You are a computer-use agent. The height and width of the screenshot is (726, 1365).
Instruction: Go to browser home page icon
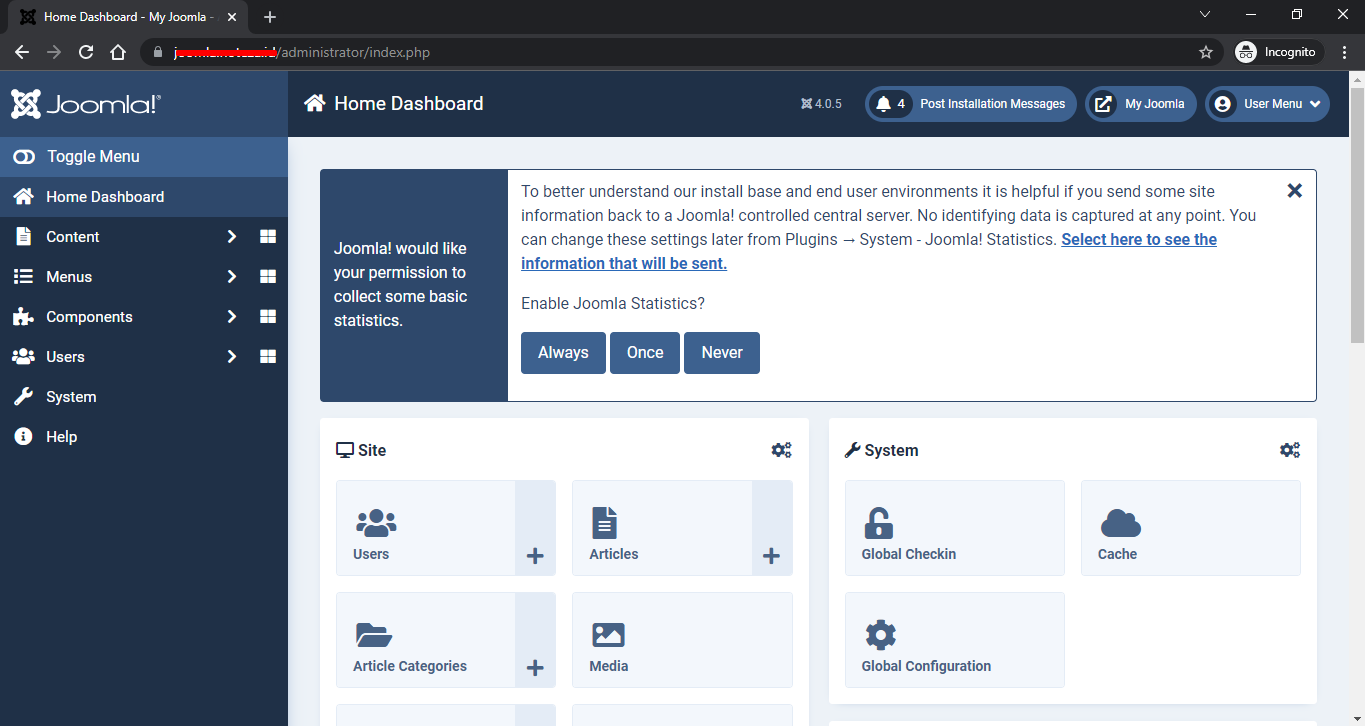click(118, 52)
